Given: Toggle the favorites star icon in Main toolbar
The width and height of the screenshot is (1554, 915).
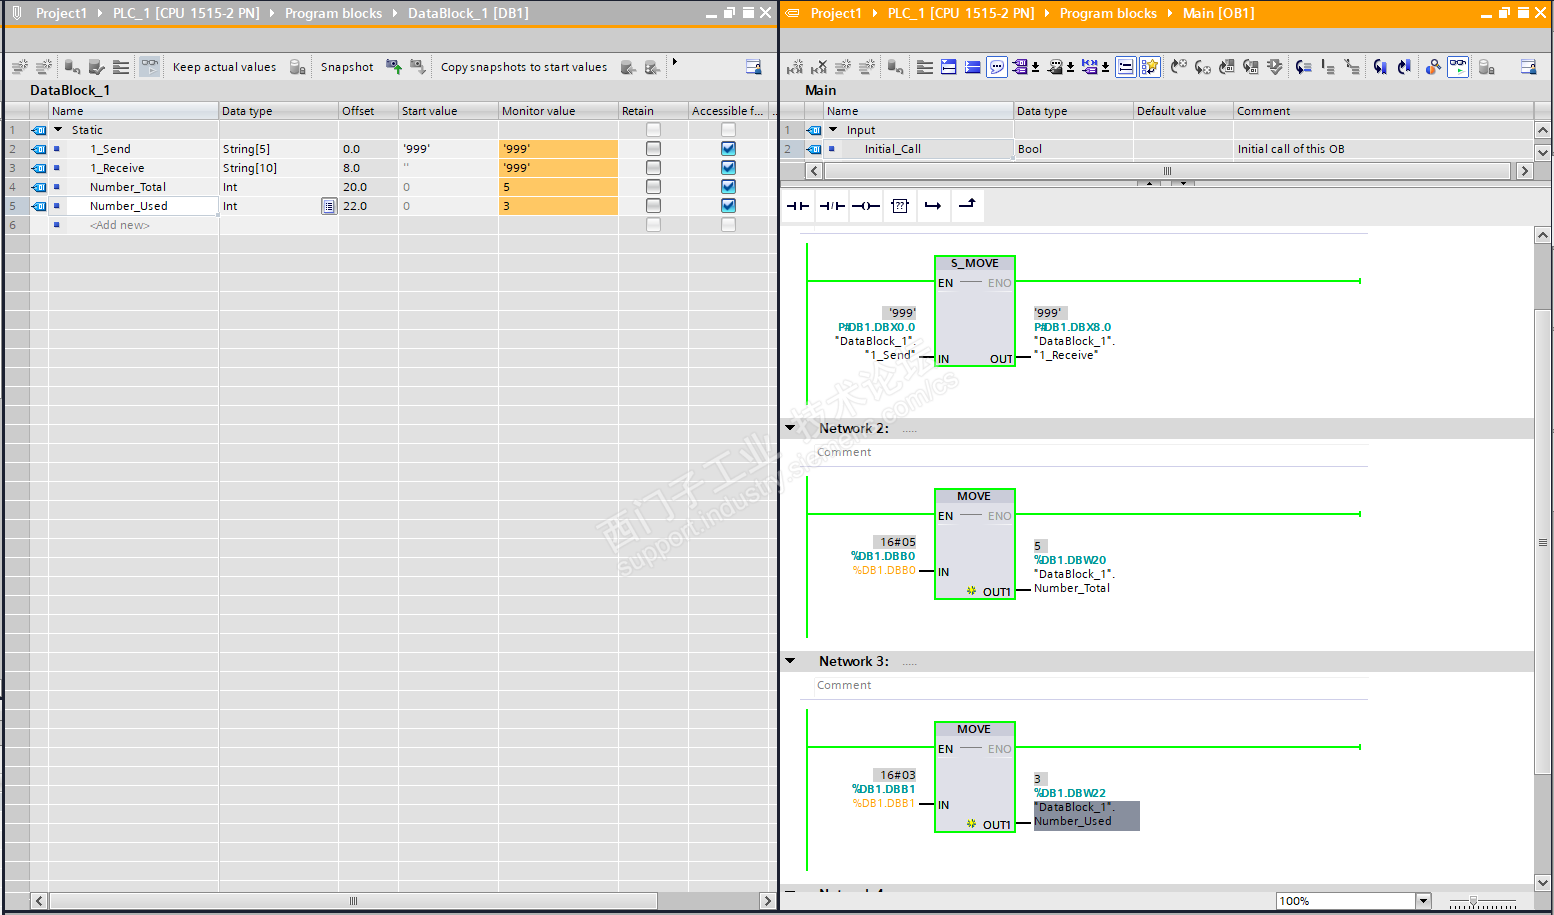Looking at the screenshot, I should pyautogui.click(x=1150, y=67).
